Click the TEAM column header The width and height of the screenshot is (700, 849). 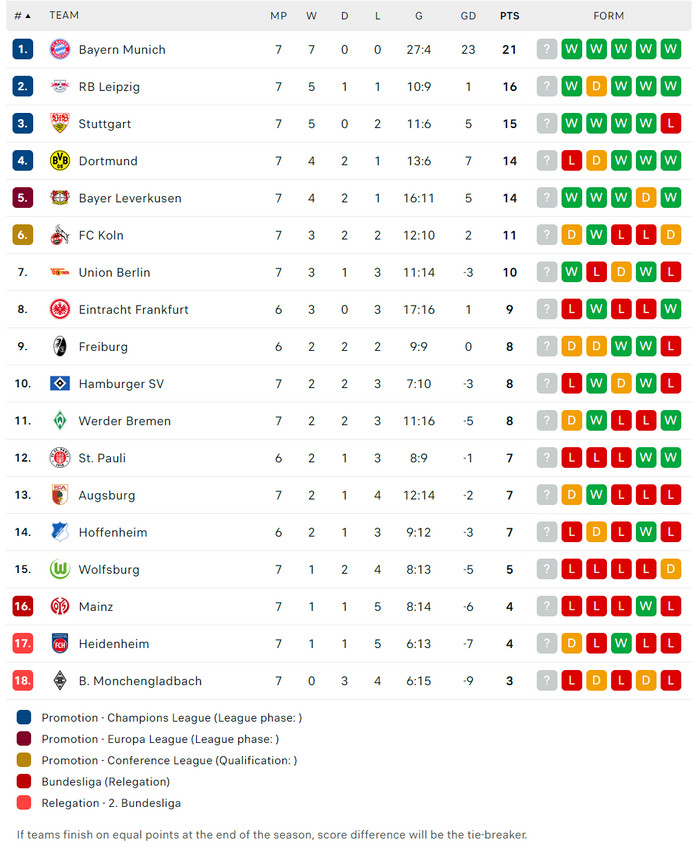64,16
